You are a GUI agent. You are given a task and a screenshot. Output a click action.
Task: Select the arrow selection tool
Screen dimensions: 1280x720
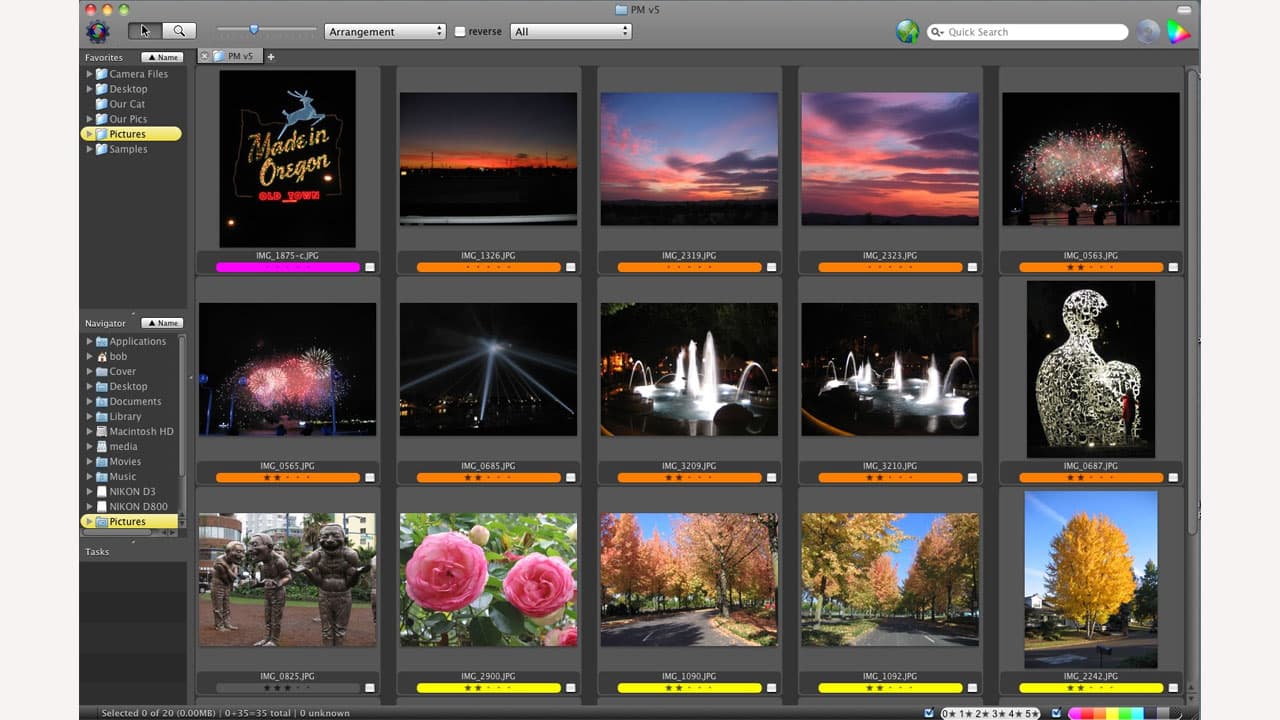(143, 31)
